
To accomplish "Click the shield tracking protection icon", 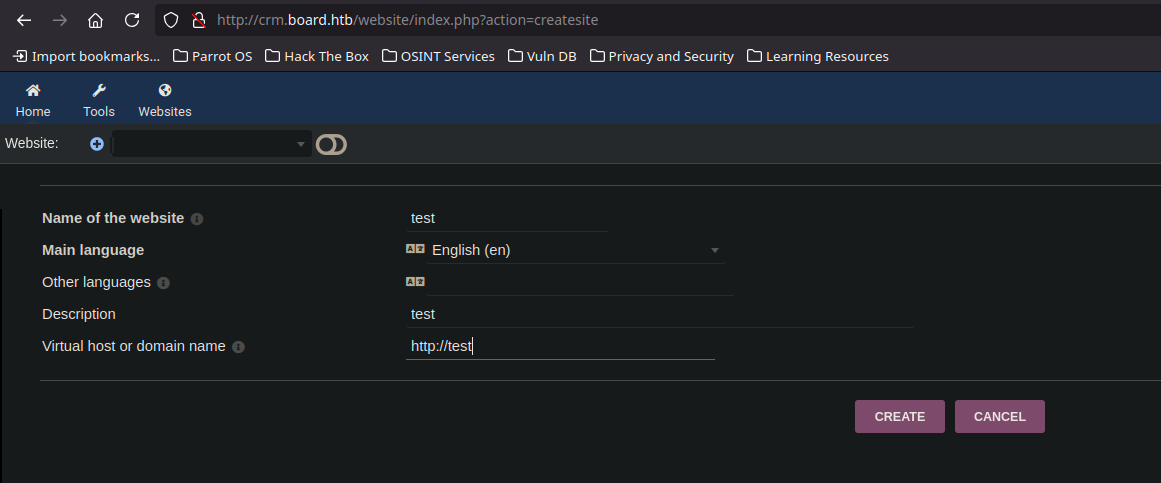I will [171, 20].
